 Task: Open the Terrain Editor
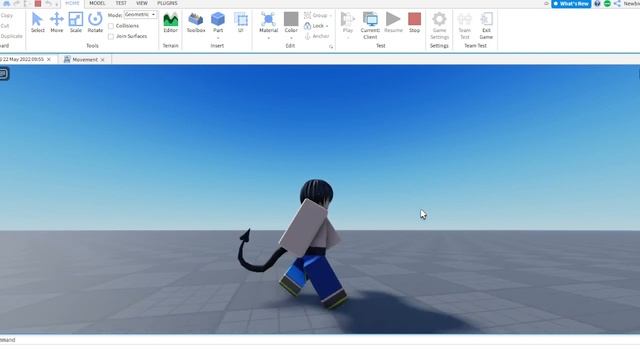coord(171,22)
